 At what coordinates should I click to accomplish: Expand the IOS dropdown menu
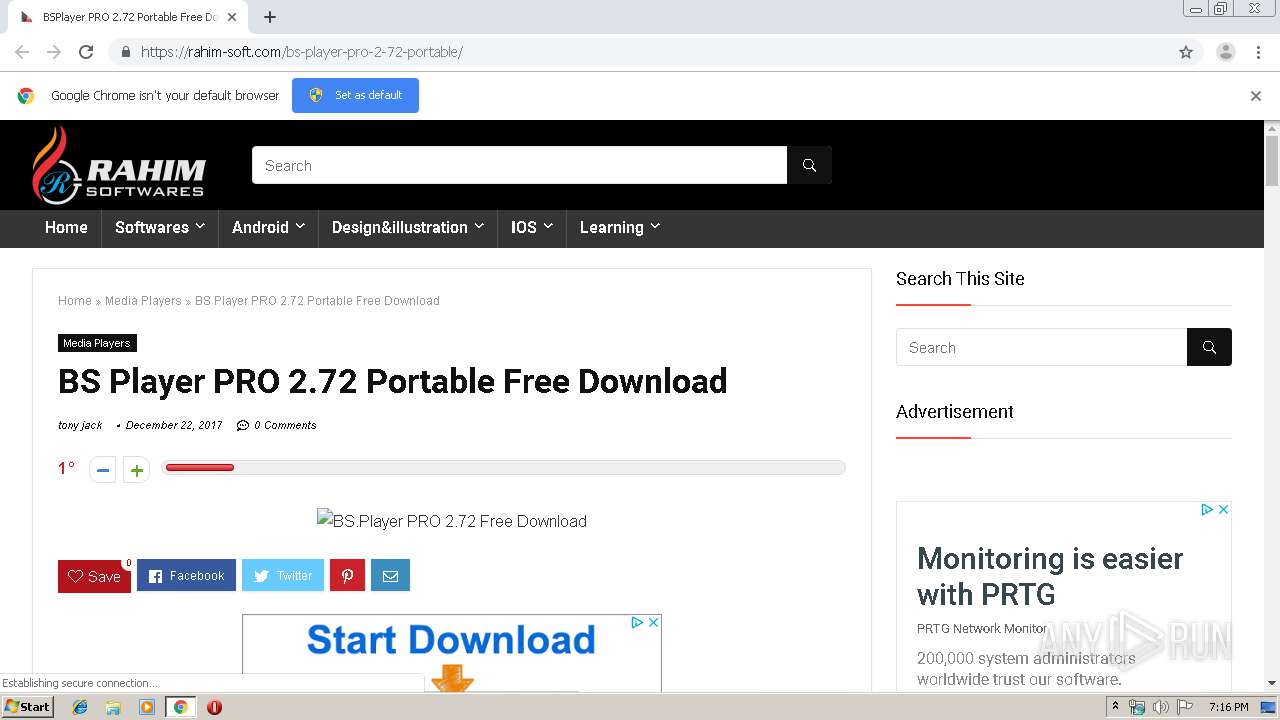coord(532,227)
